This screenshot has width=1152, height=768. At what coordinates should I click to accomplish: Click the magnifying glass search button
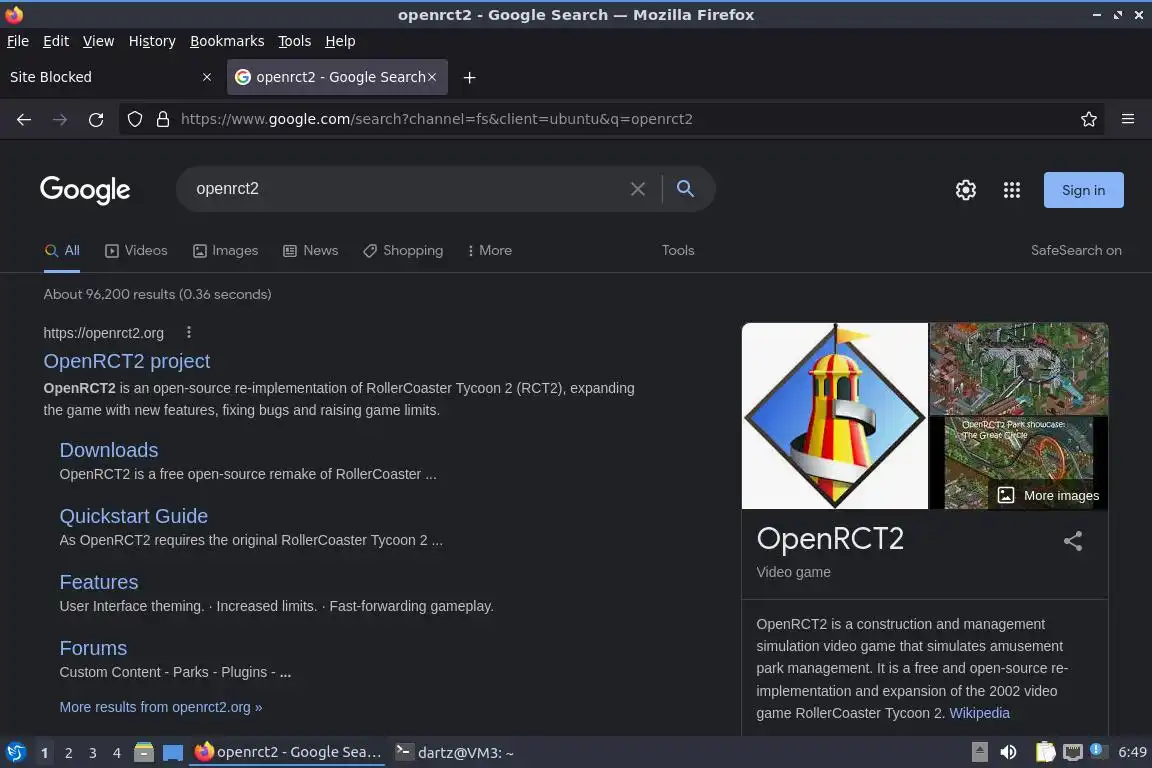pos(685,189)
